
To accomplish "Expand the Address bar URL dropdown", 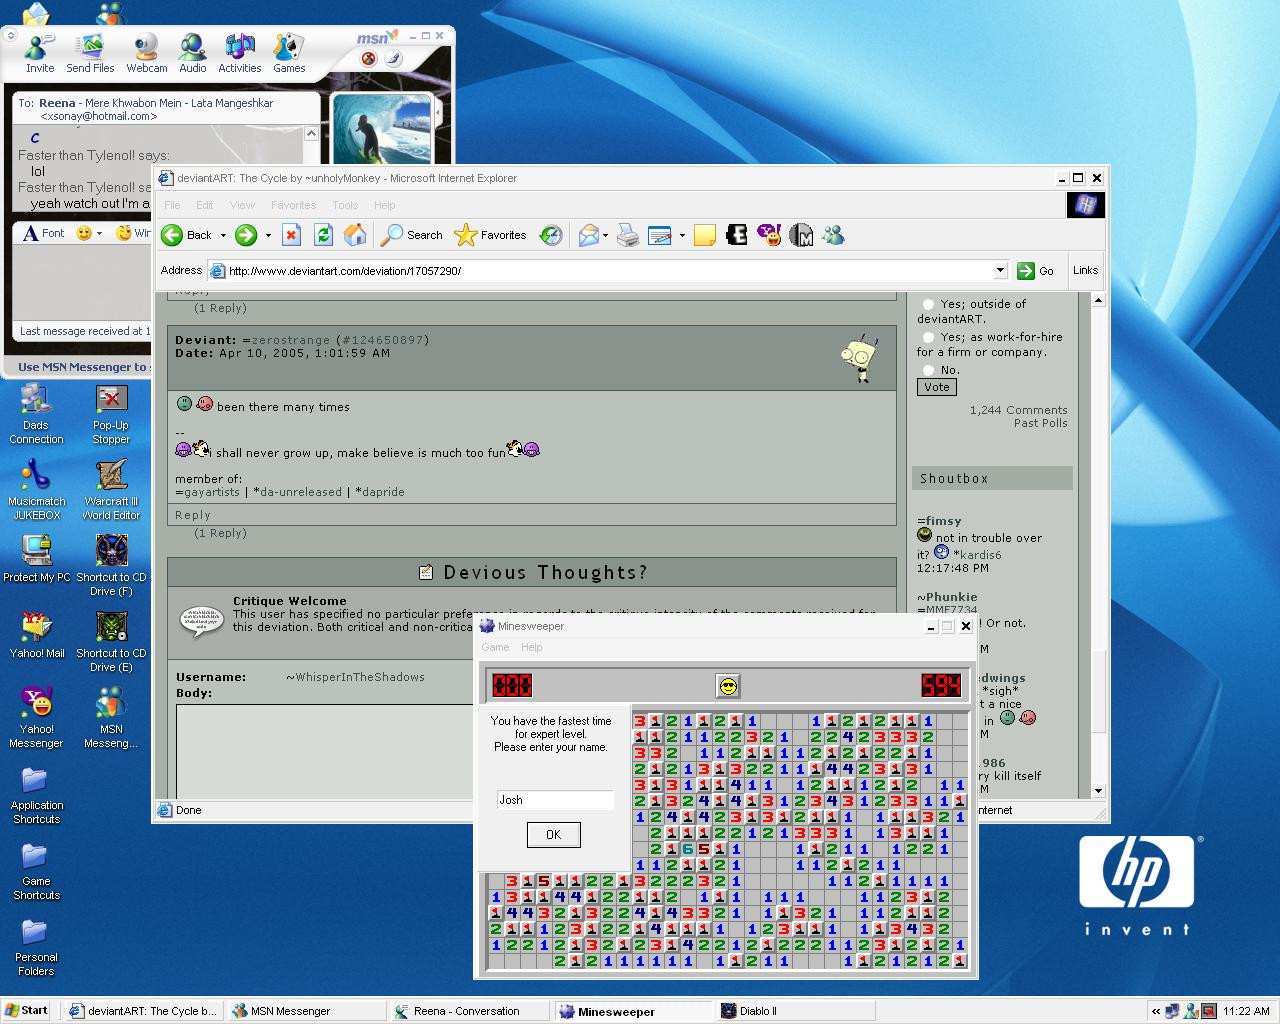I will [x=999, y=270].
